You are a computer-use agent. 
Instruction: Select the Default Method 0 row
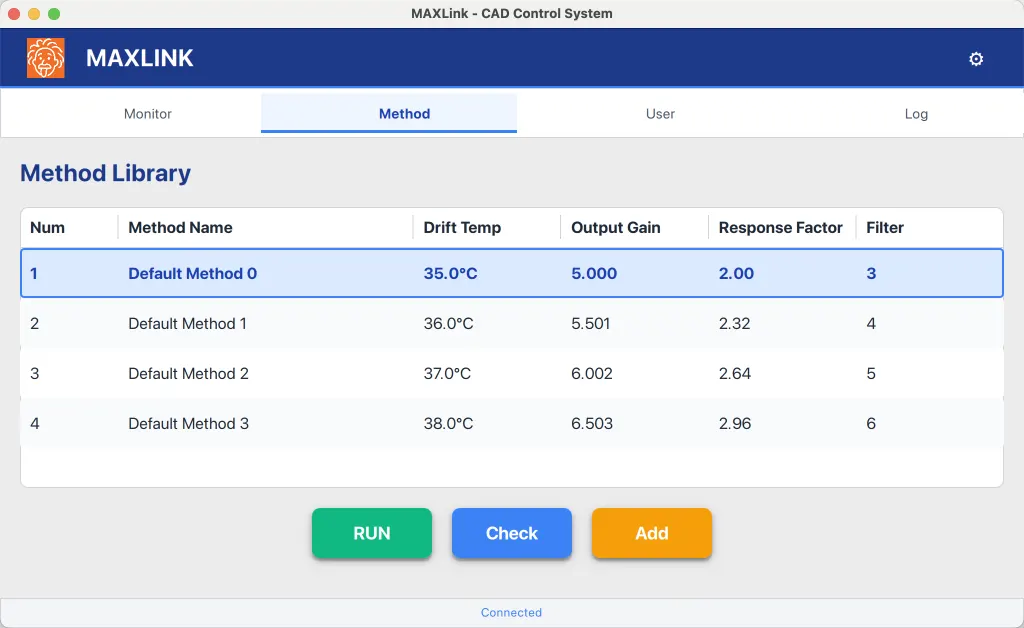[512, 273]
